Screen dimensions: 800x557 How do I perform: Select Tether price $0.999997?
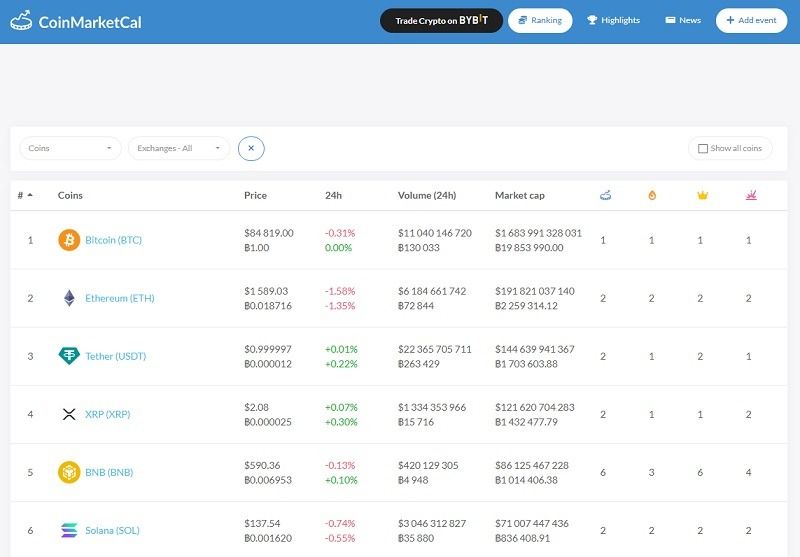[267, 349]
